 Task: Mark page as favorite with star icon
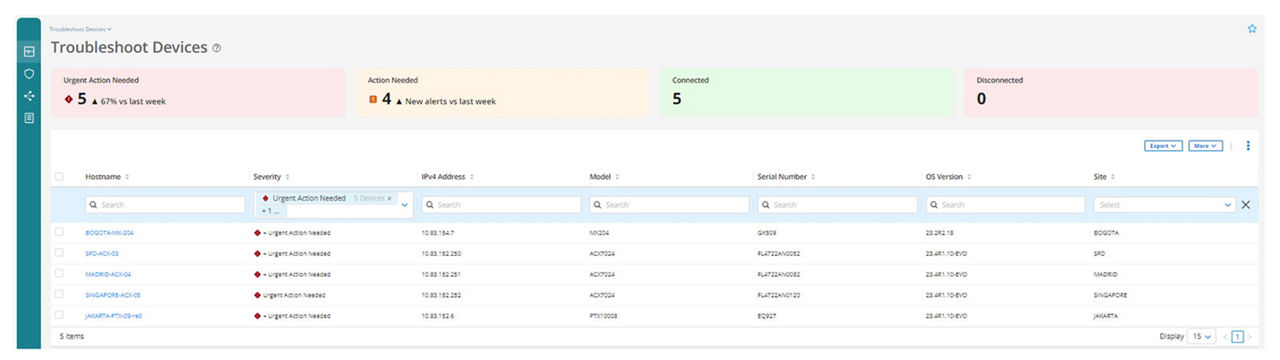[x=1252, y=29]
